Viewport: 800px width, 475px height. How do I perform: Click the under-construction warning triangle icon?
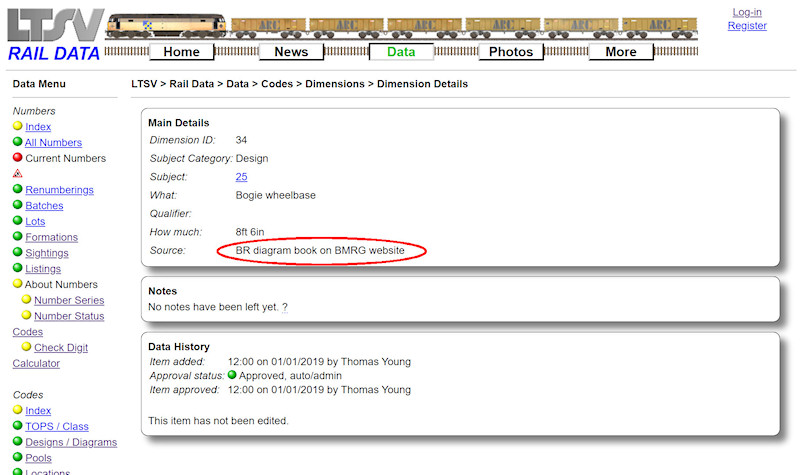point(18,173)
